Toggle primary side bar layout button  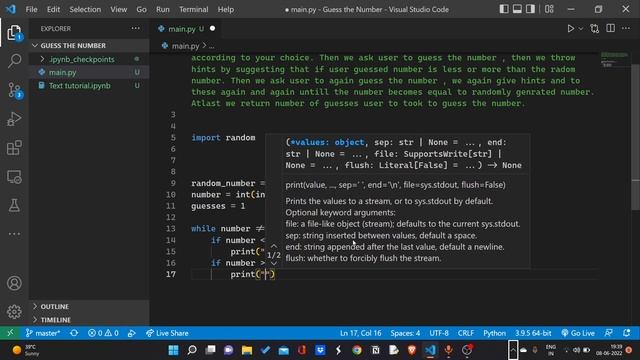[504, 9]
